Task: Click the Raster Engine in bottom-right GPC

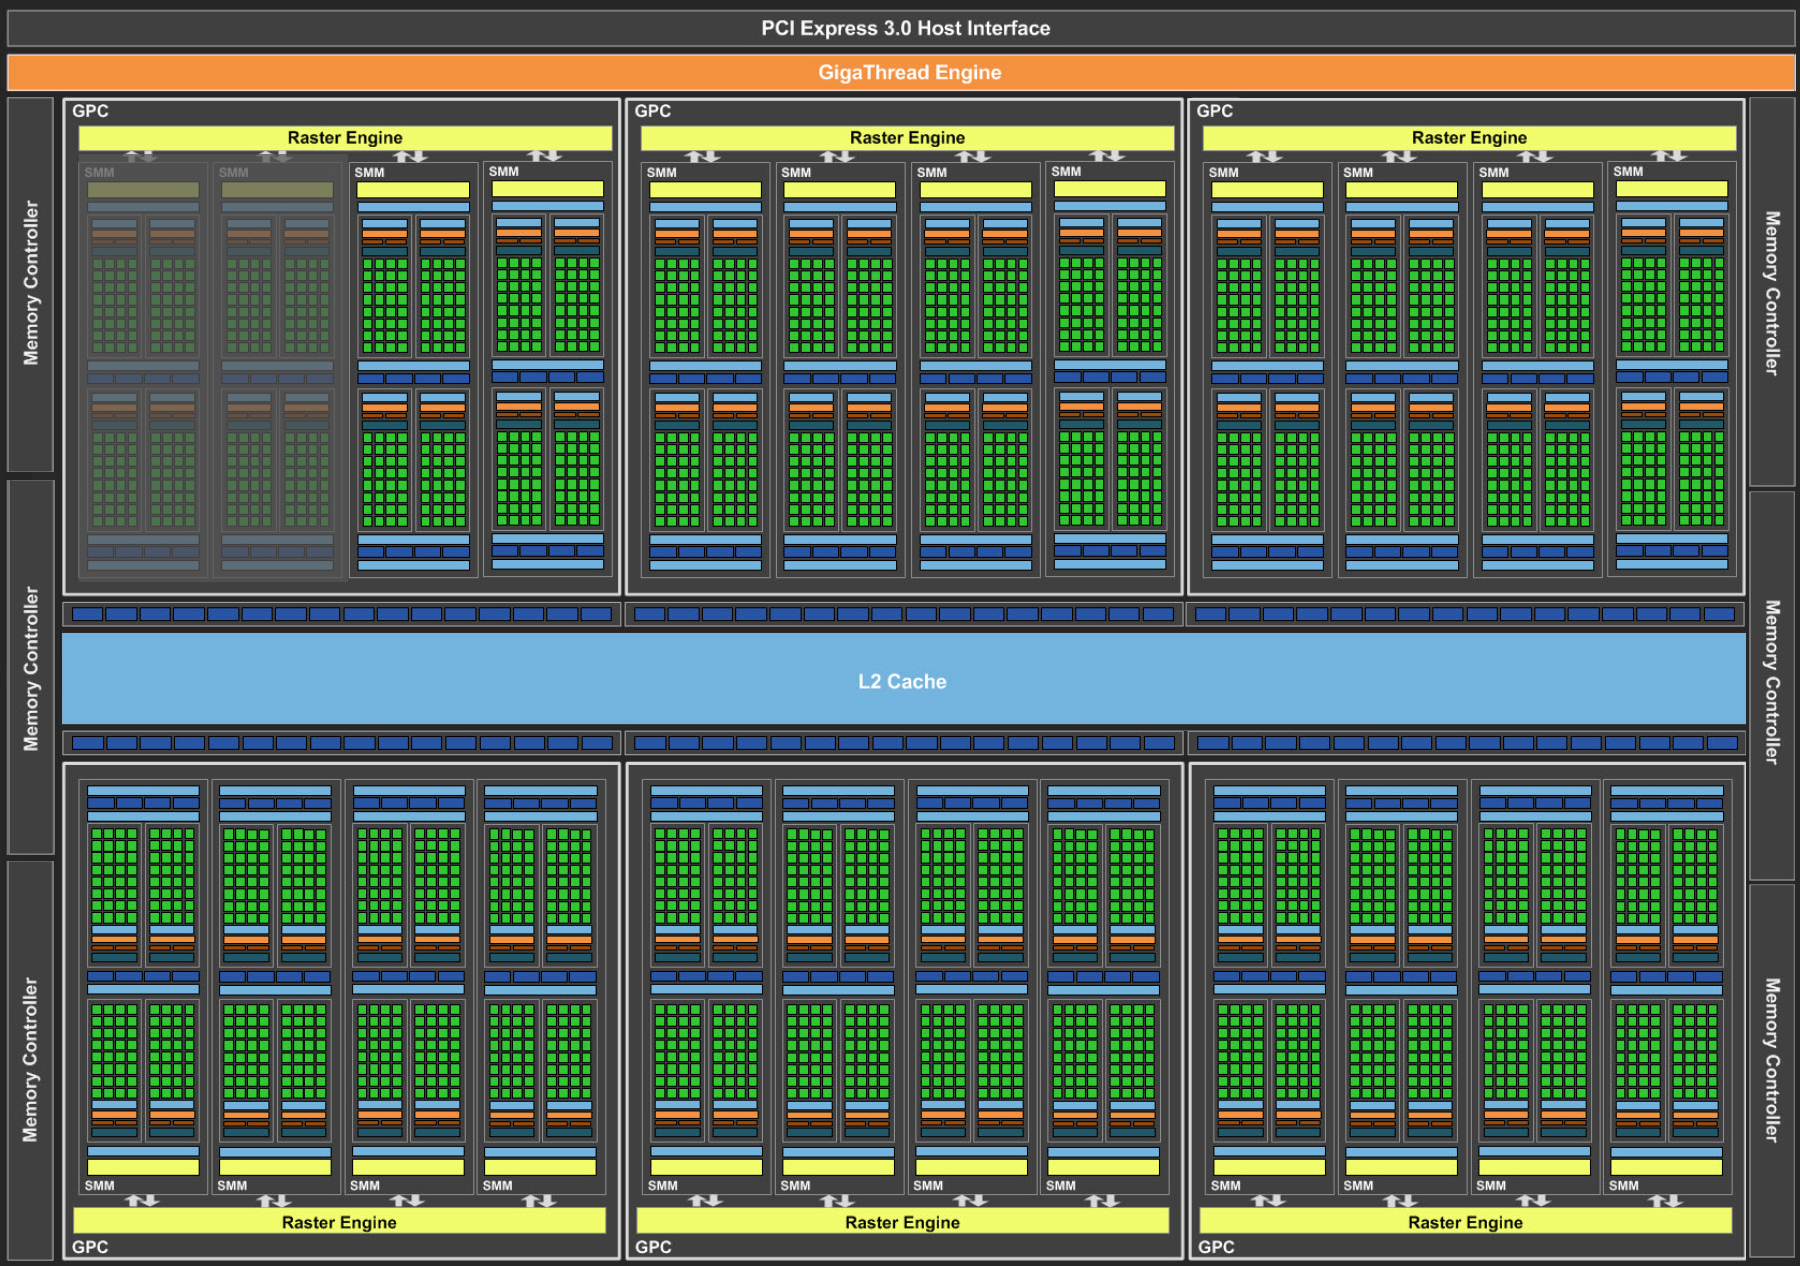Action: 1465,1222
